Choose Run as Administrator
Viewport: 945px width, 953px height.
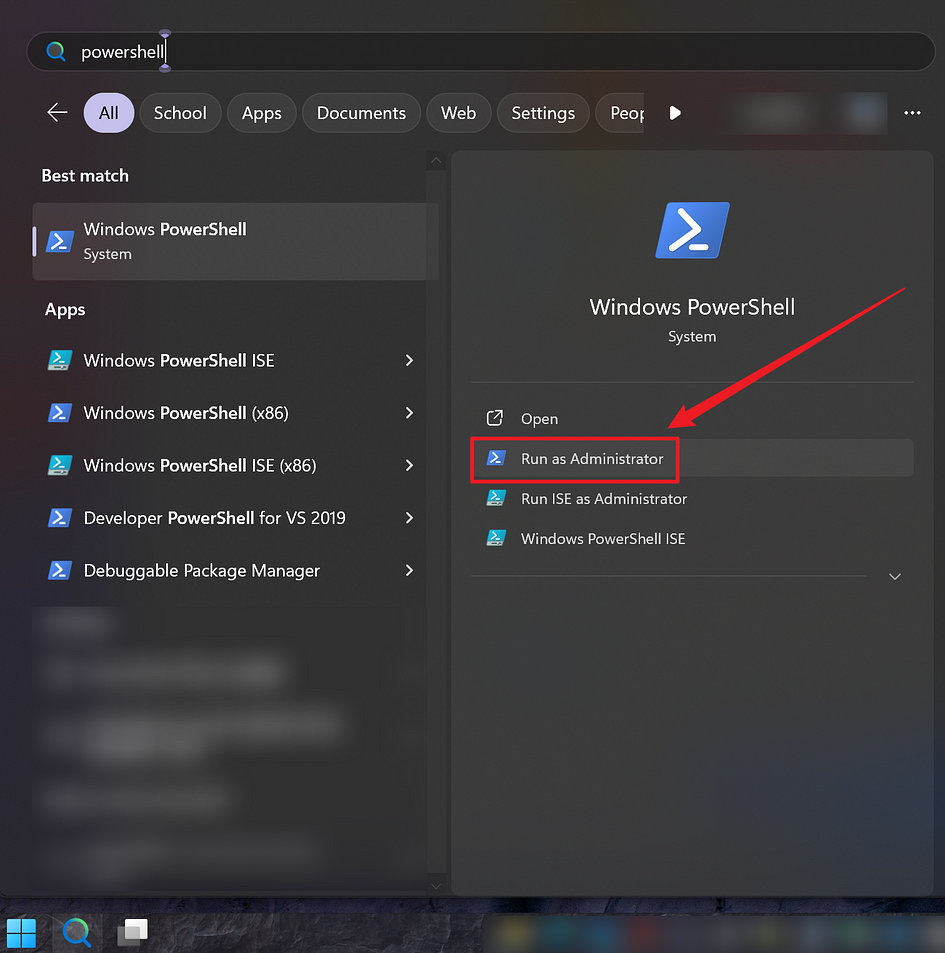692,458
